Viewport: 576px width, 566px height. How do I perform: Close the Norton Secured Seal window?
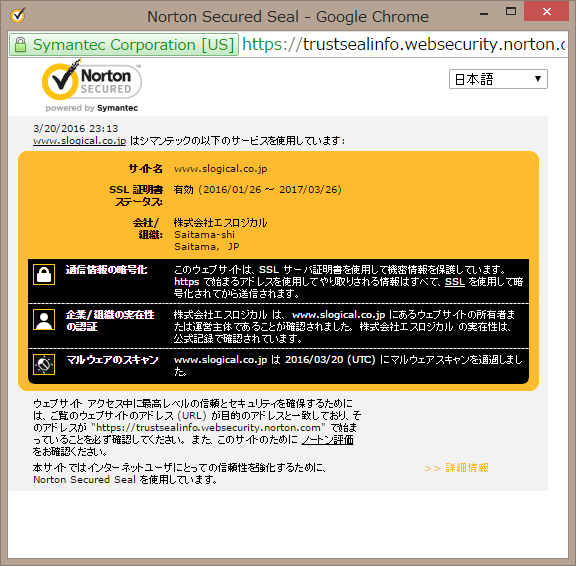[546, 11]
